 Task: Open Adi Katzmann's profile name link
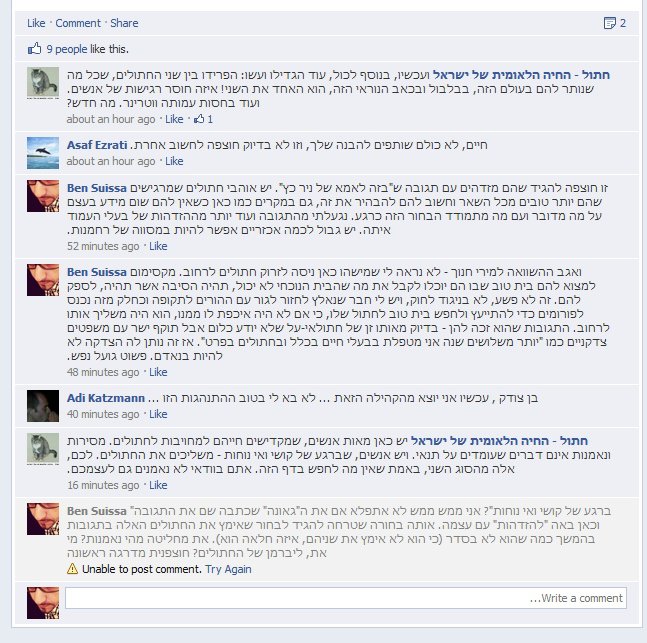click(106, 398)
